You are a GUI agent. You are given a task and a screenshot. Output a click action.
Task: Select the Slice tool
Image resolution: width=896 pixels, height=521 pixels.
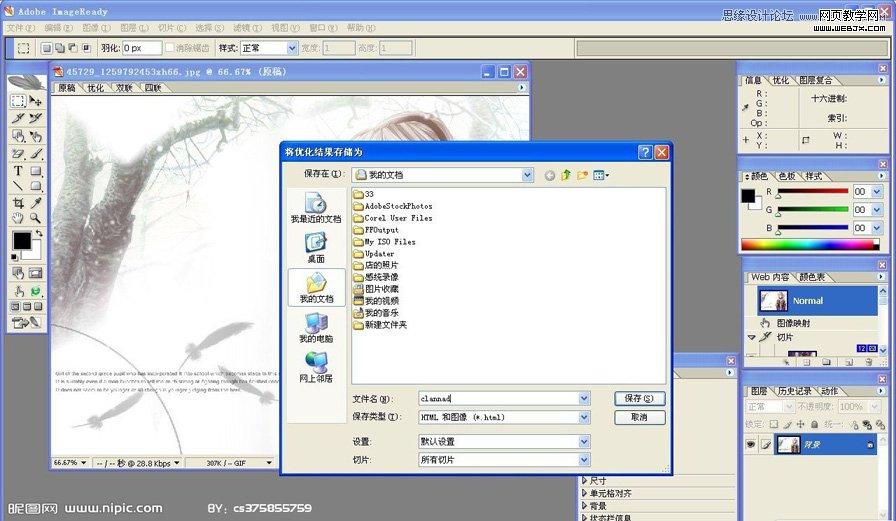coord(18,118)
